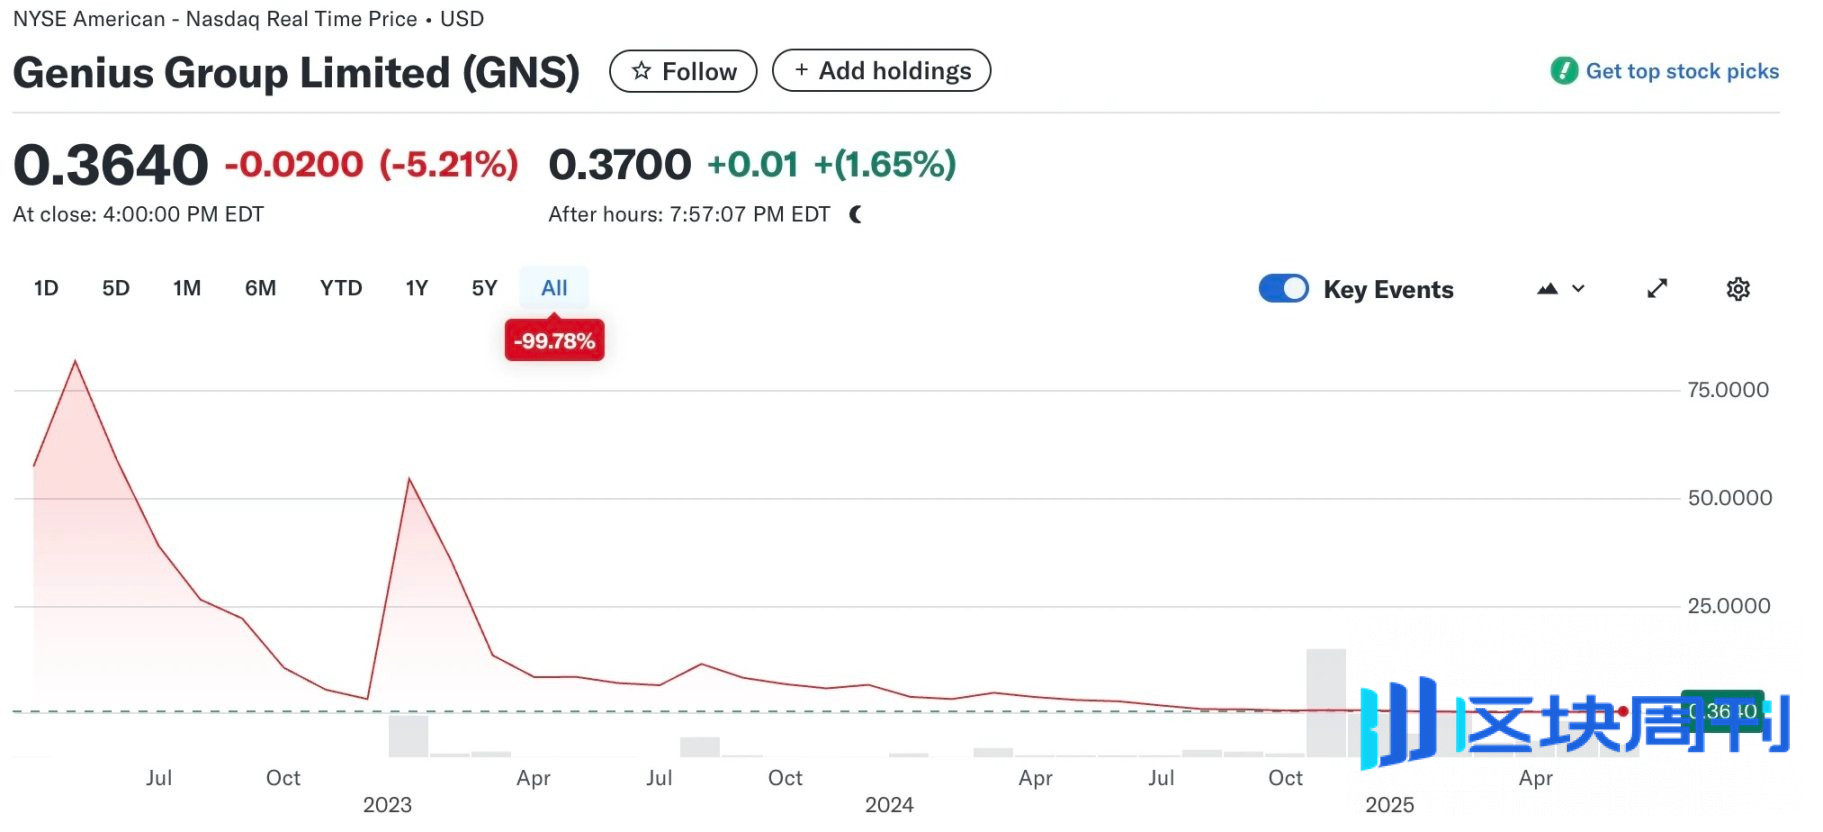Click the 2023 year label on axis
Viewport: 1823px width, 832px height.
click(387, 805)
